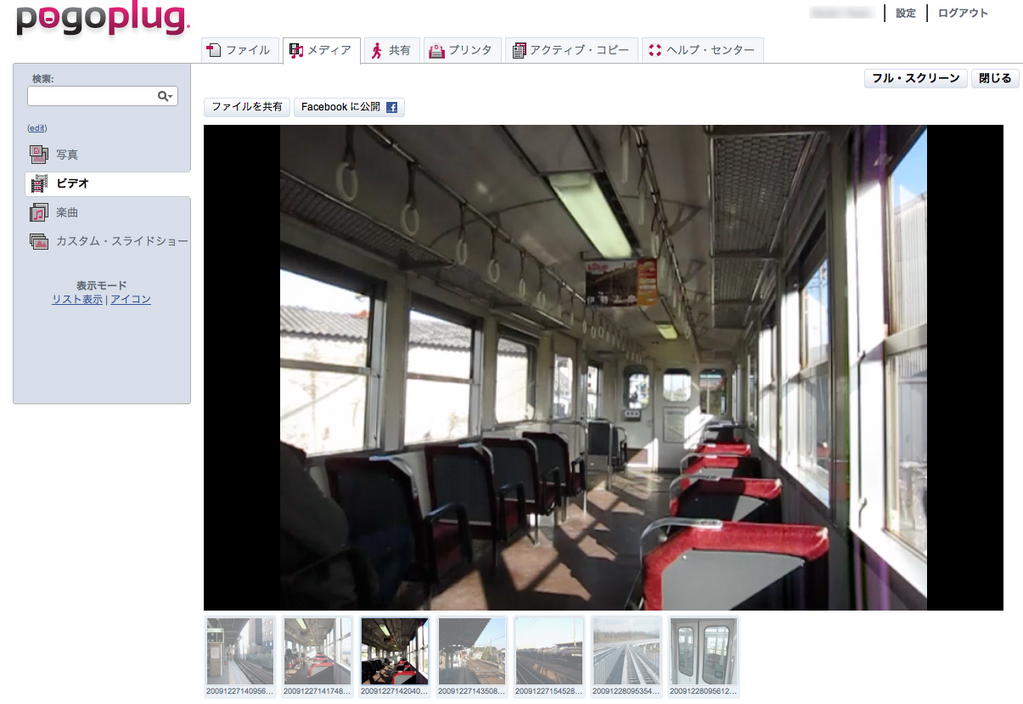1023x704 pixels.
Task: Enter フル・スクリーン full screen mode
Action: [x=915, y=78]
